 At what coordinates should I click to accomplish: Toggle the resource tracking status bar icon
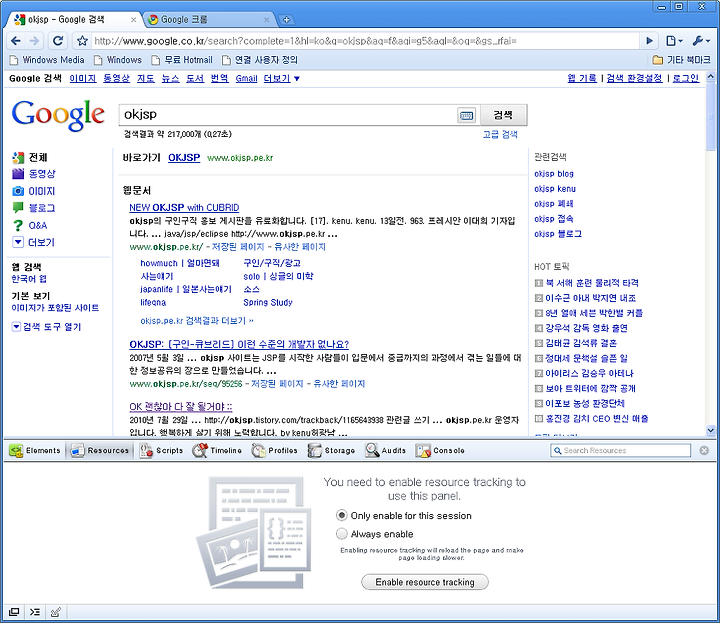tap(56, 612)
